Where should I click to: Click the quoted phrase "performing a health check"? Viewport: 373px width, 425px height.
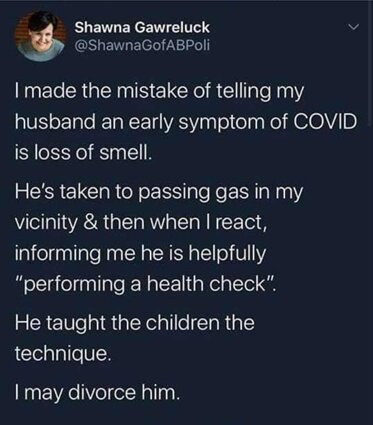tap(145, 284)
